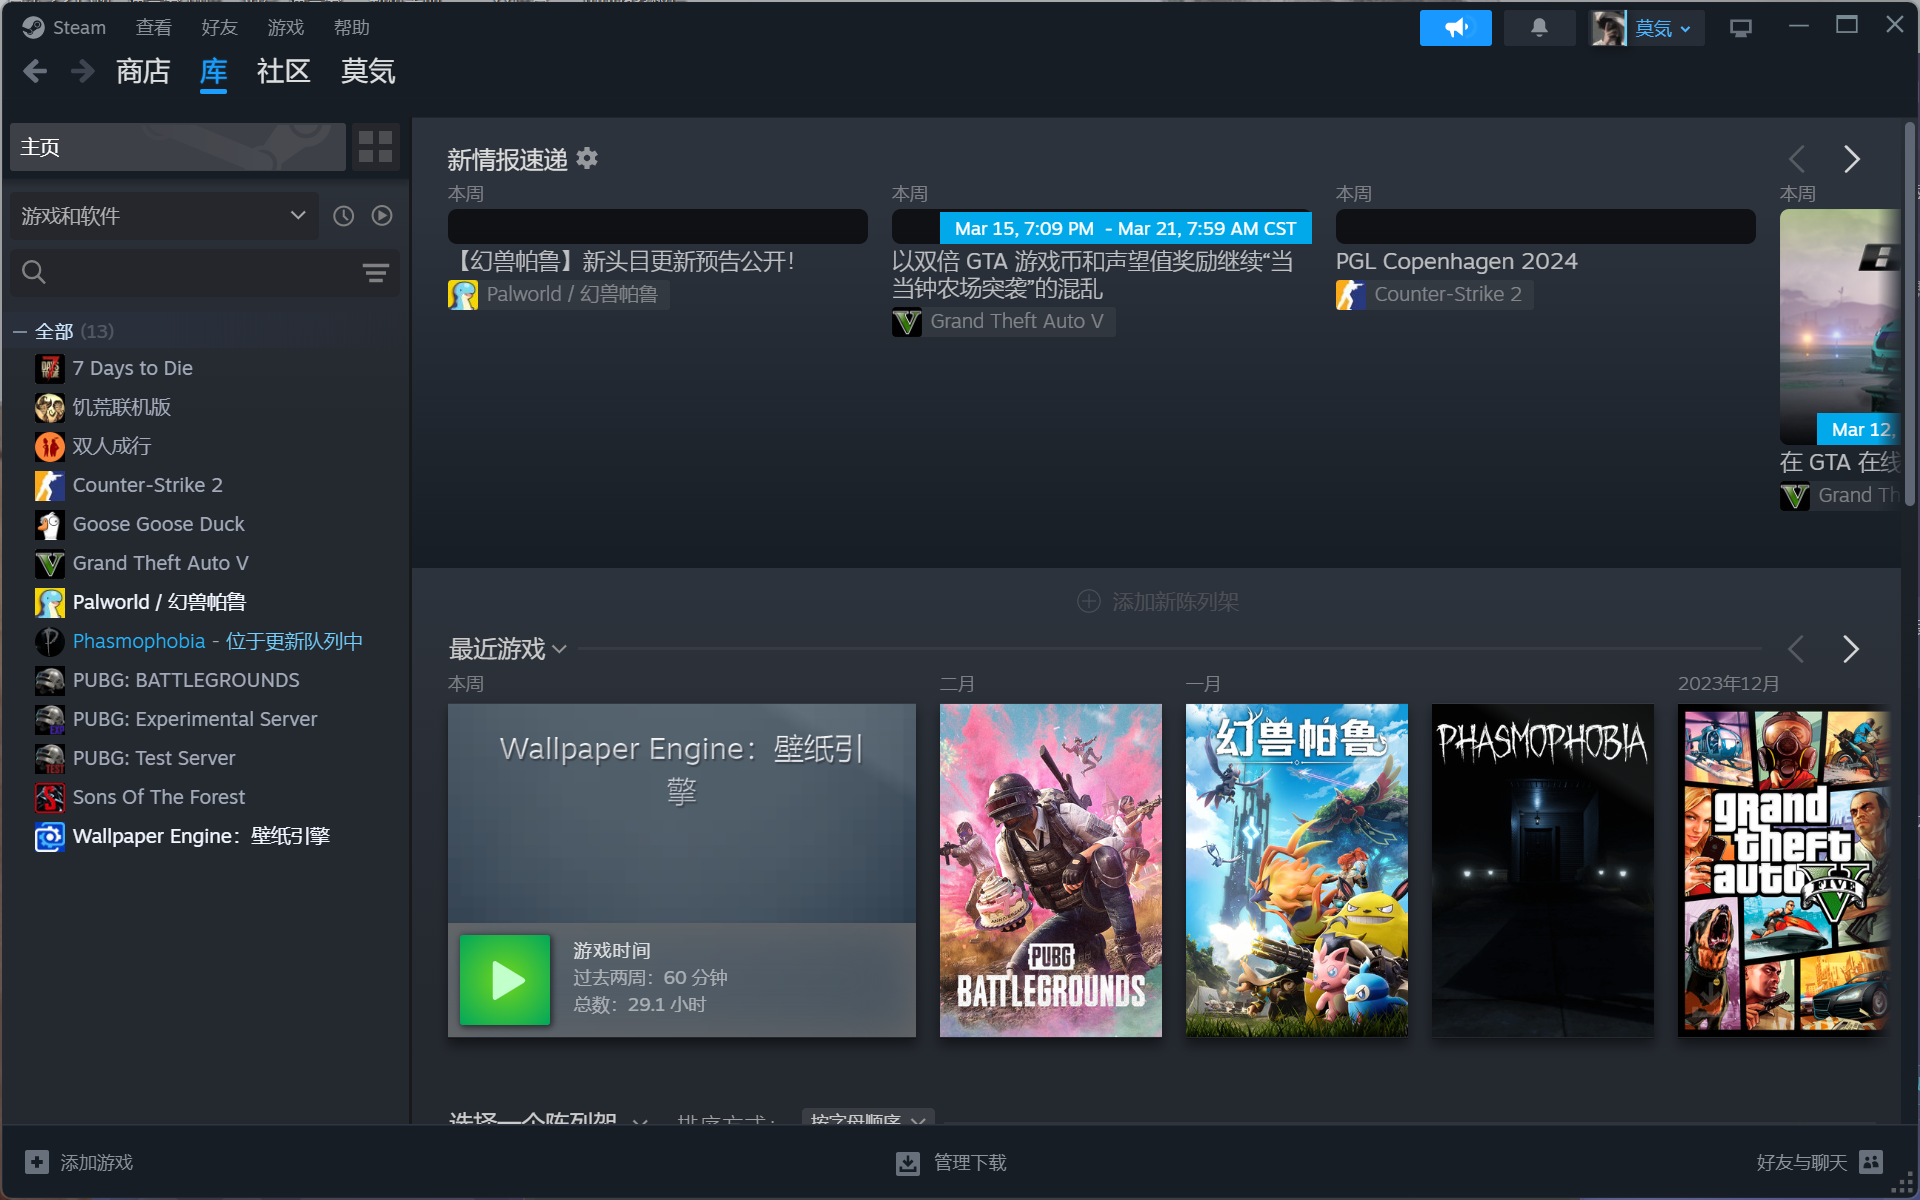Click the 主页 home button

[178, 147]
